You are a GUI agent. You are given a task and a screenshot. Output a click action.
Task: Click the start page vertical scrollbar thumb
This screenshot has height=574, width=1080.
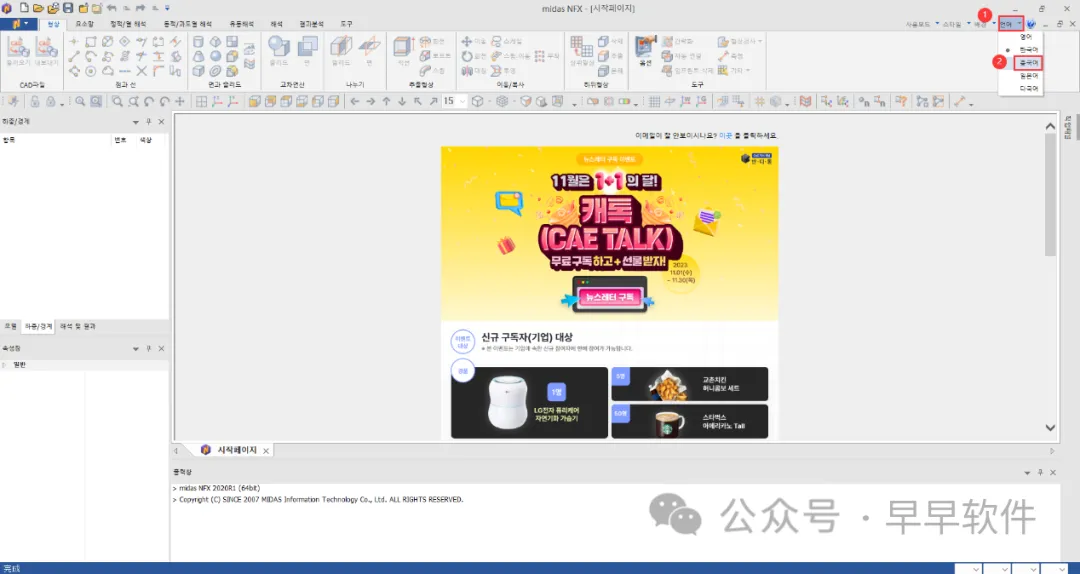[1050, 195]
